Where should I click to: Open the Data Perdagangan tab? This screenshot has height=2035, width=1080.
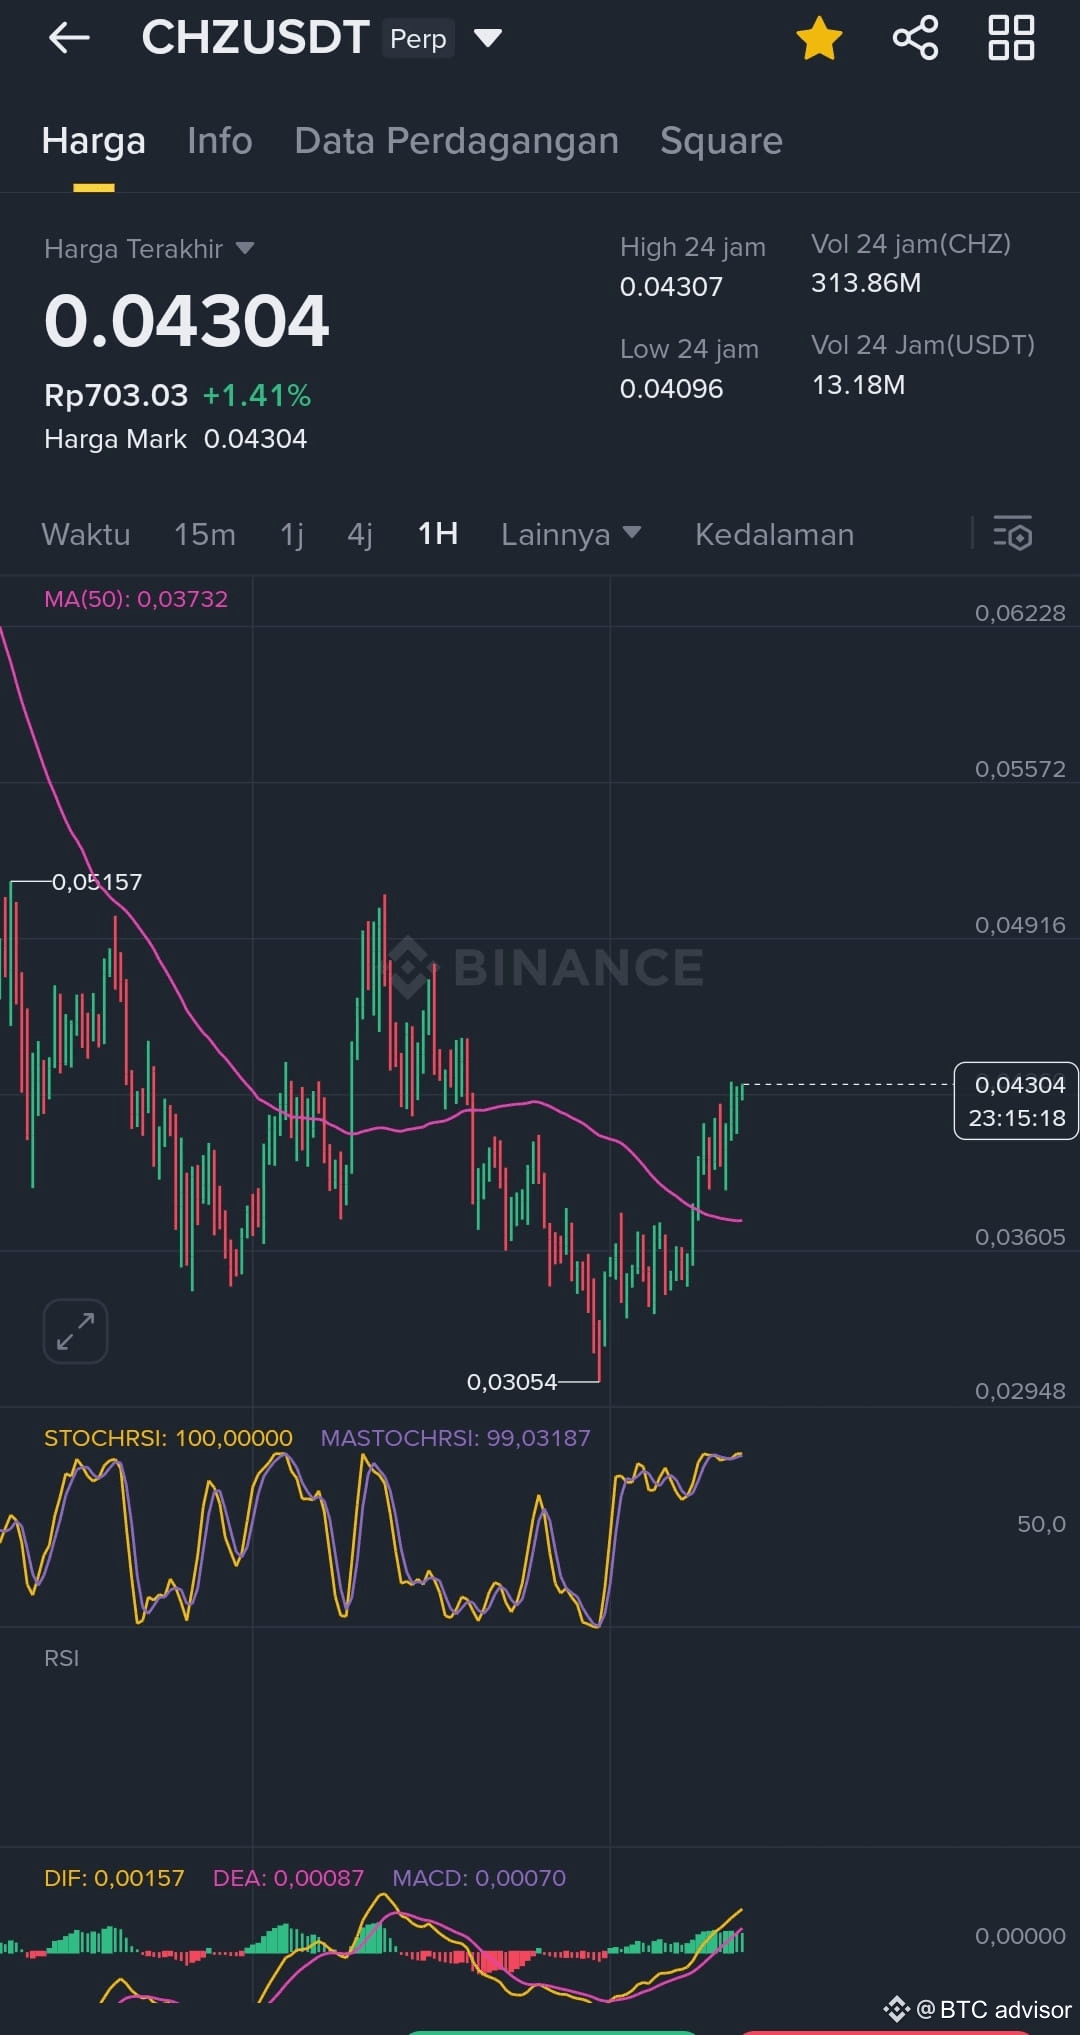[456, 141]
